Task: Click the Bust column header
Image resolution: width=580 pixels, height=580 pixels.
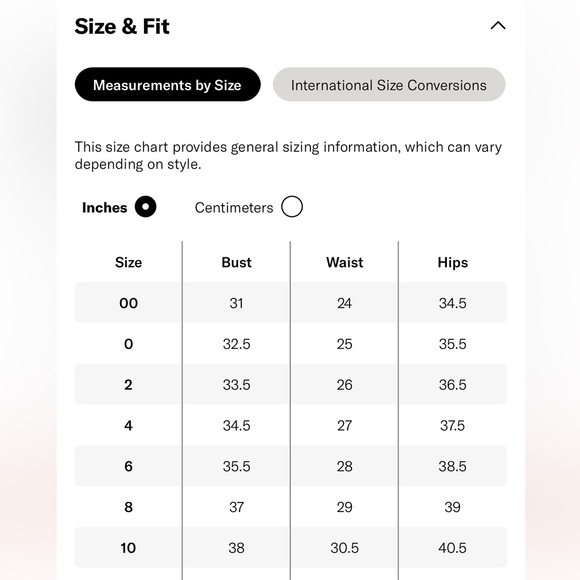Action: (x=236, y=262)
